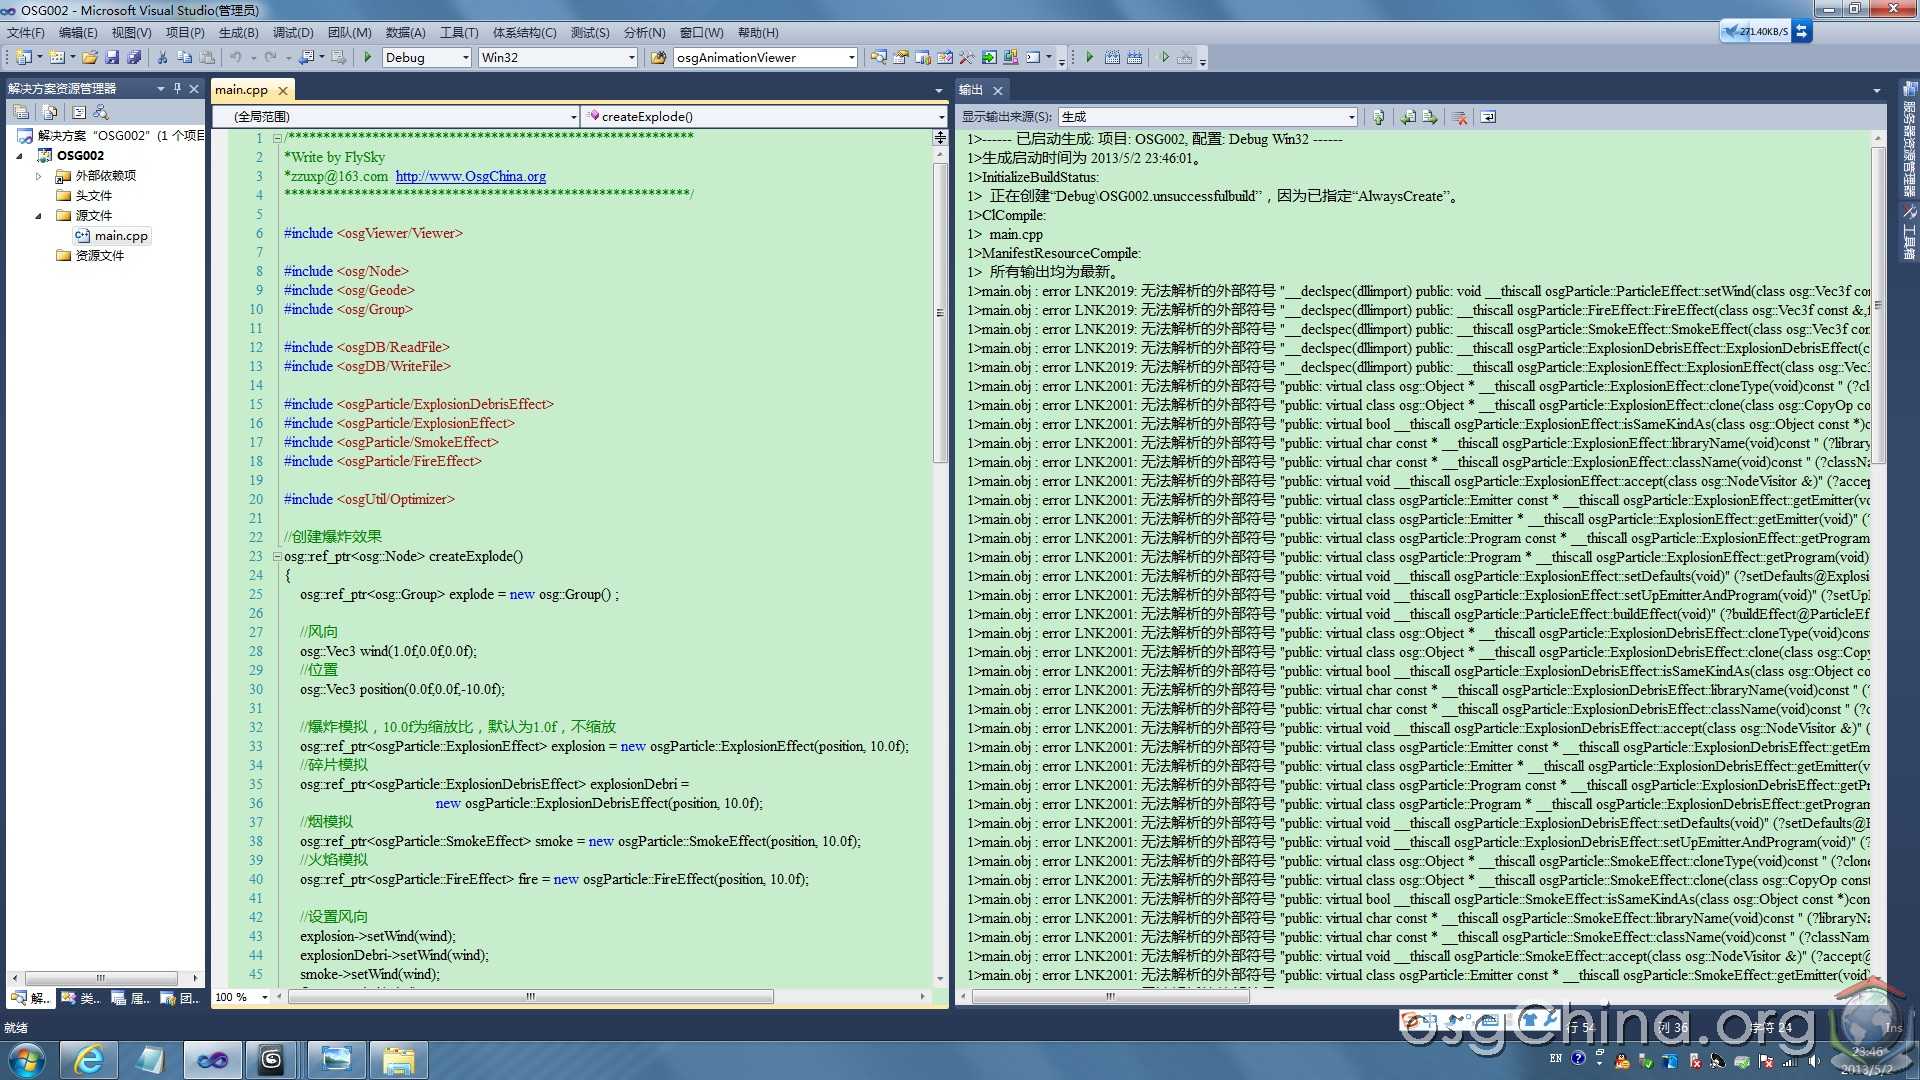Expand 外部依赖项 folder node
This screenshot has height=1080, width=1920.
click(39, 176)
